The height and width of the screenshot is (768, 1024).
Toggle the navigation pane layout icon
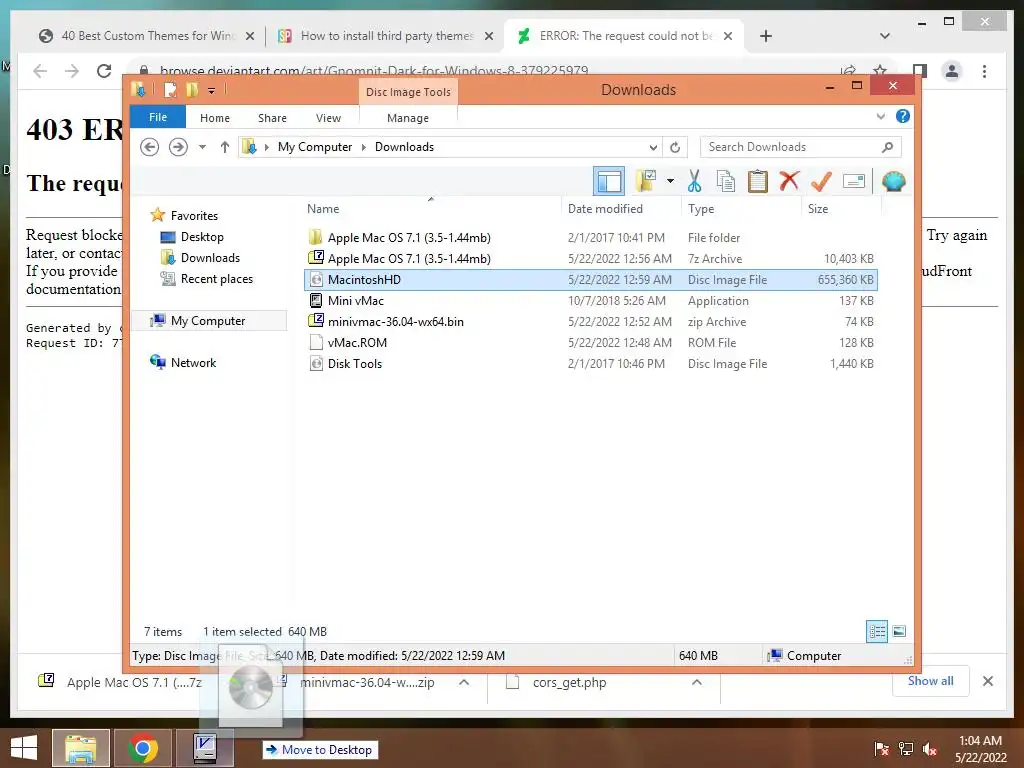(609, 181)
